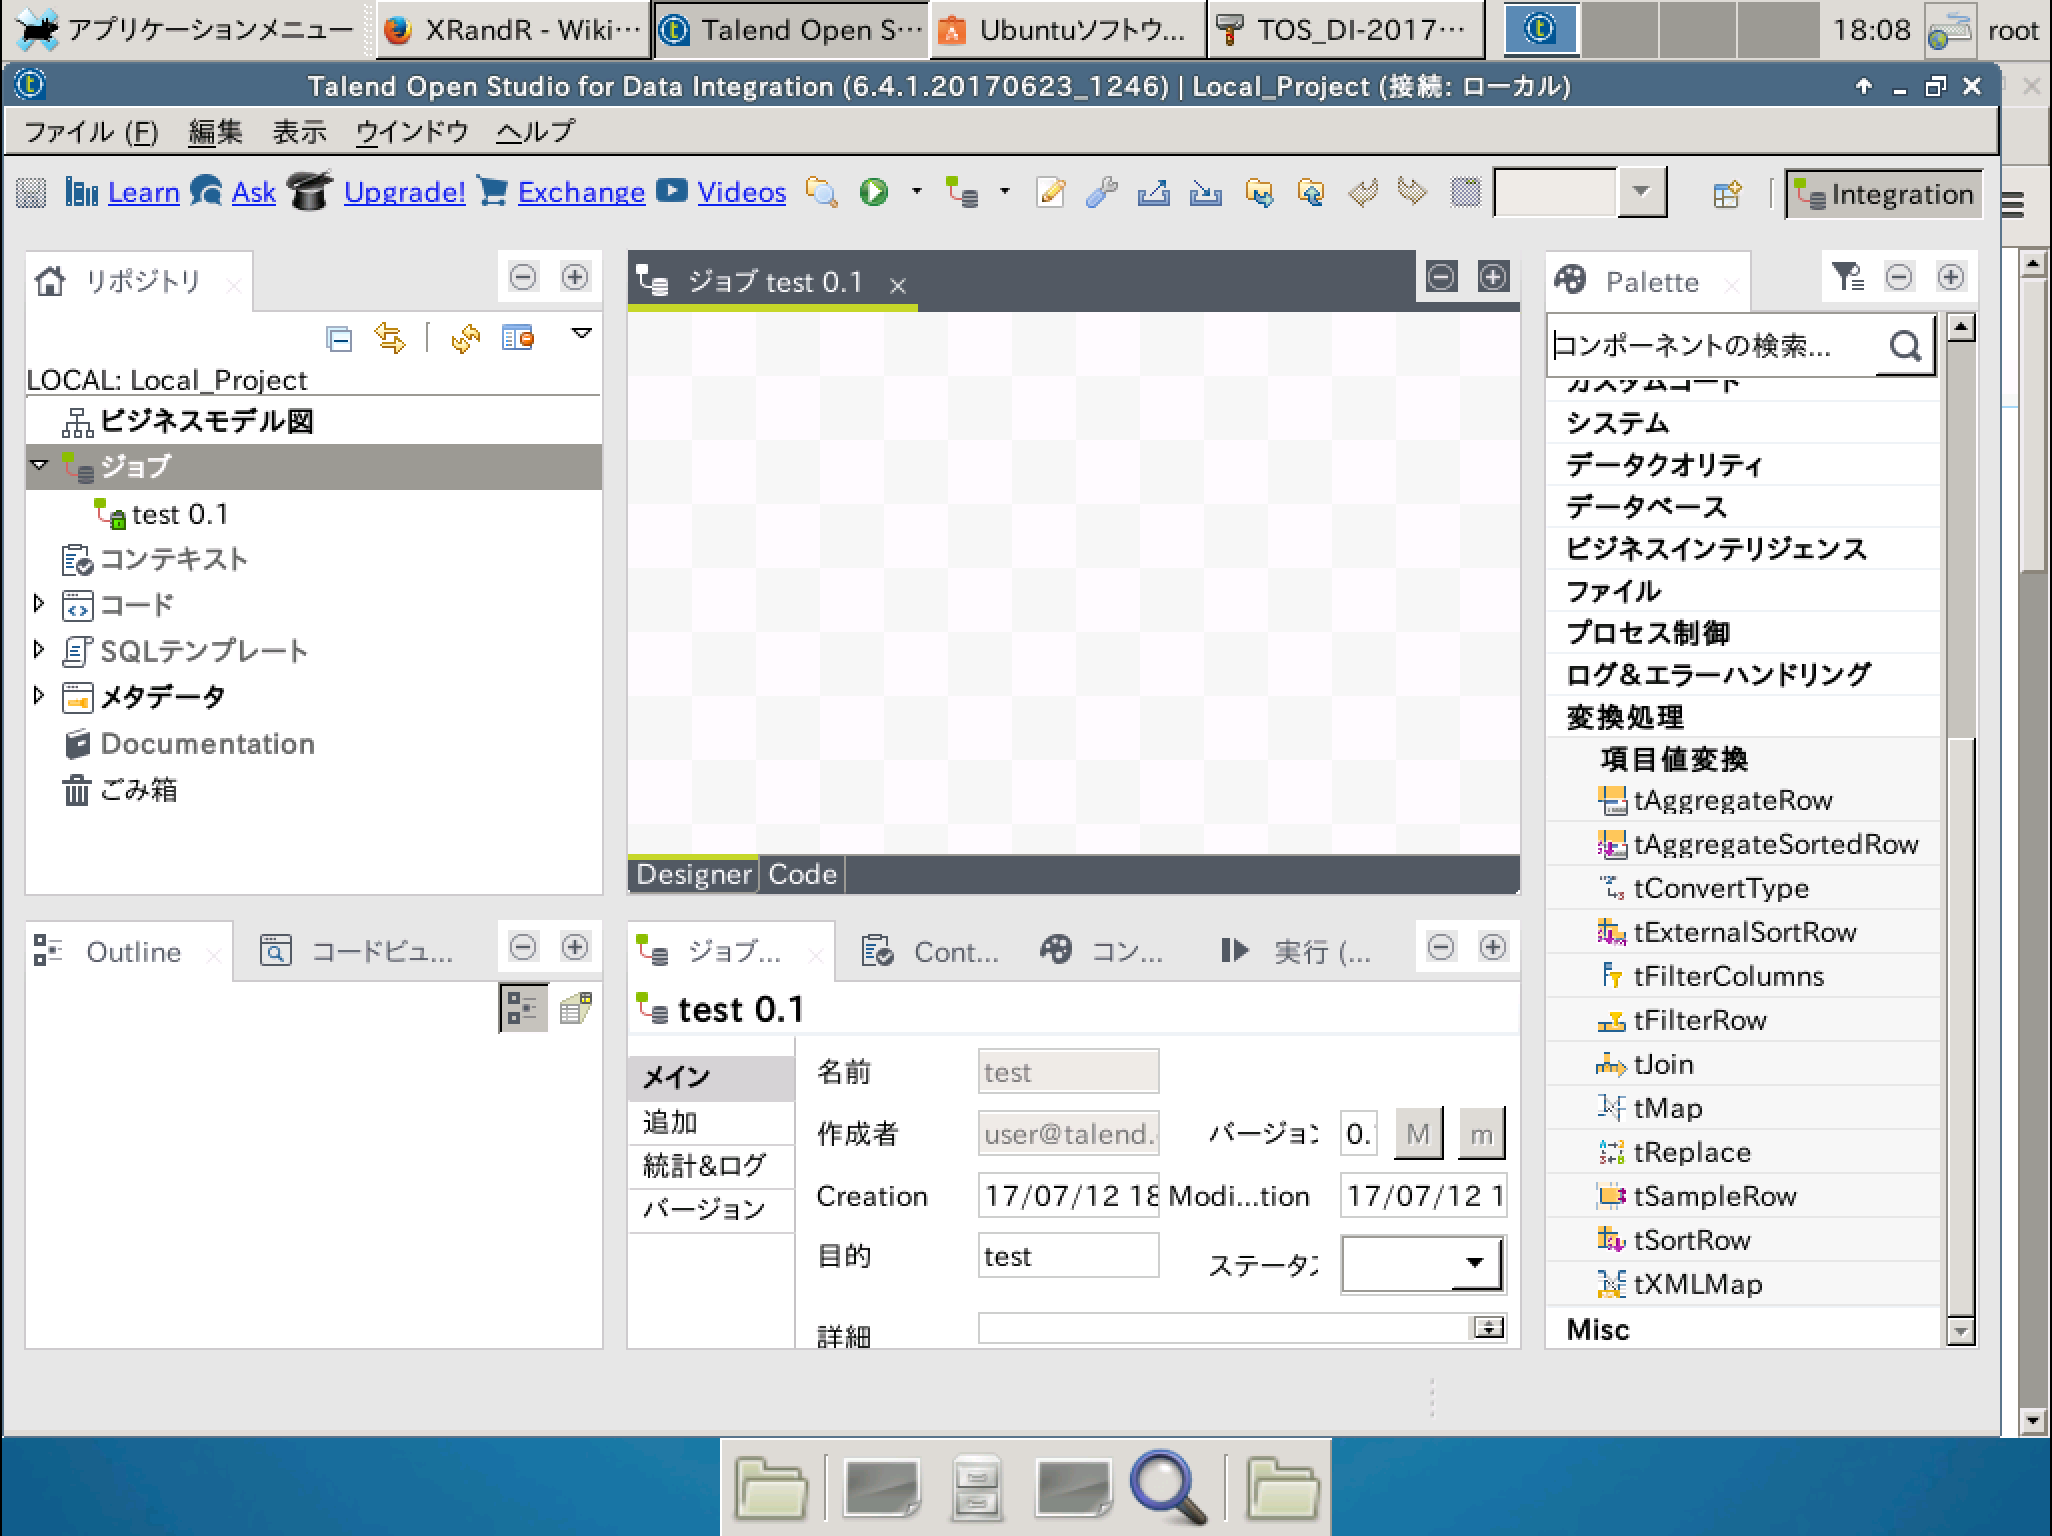
Task: Click the Palette filter icon
Action: (1846, 277)
